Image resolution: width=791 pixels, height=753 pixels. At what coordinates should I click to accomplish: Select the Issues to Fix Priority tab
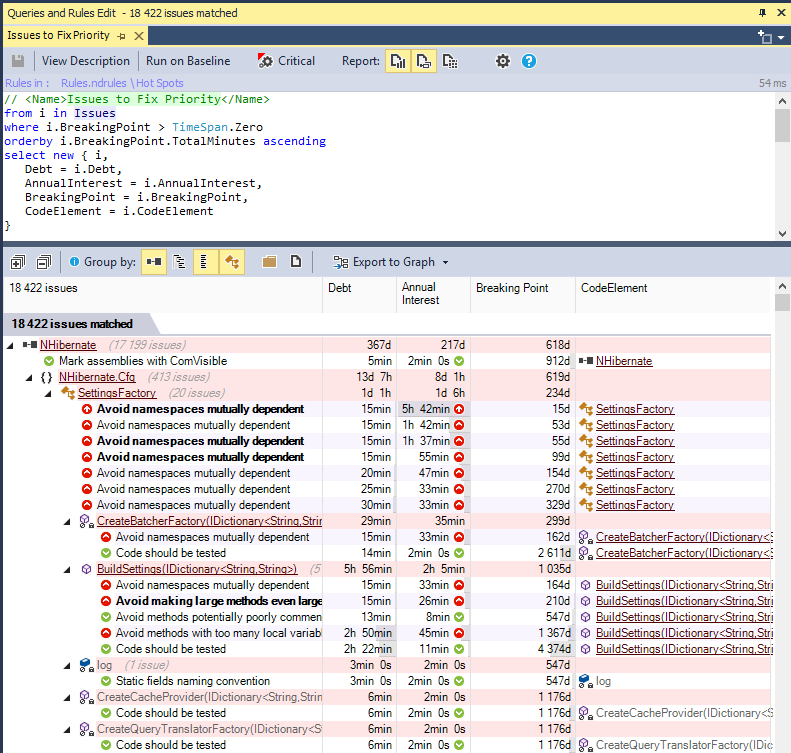tap(58, 35)
